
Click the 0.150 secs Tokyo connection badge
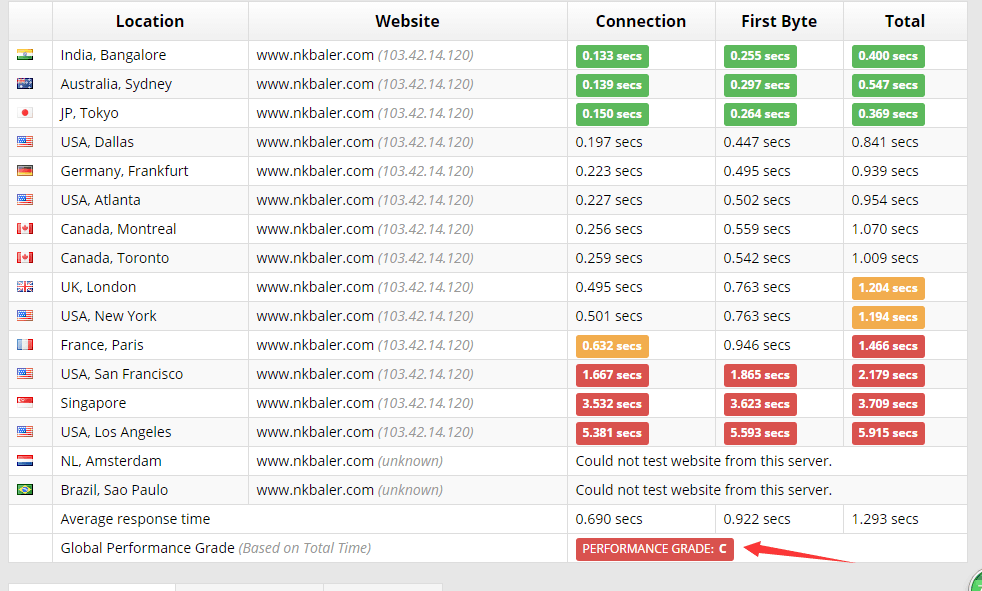[612, 114]
